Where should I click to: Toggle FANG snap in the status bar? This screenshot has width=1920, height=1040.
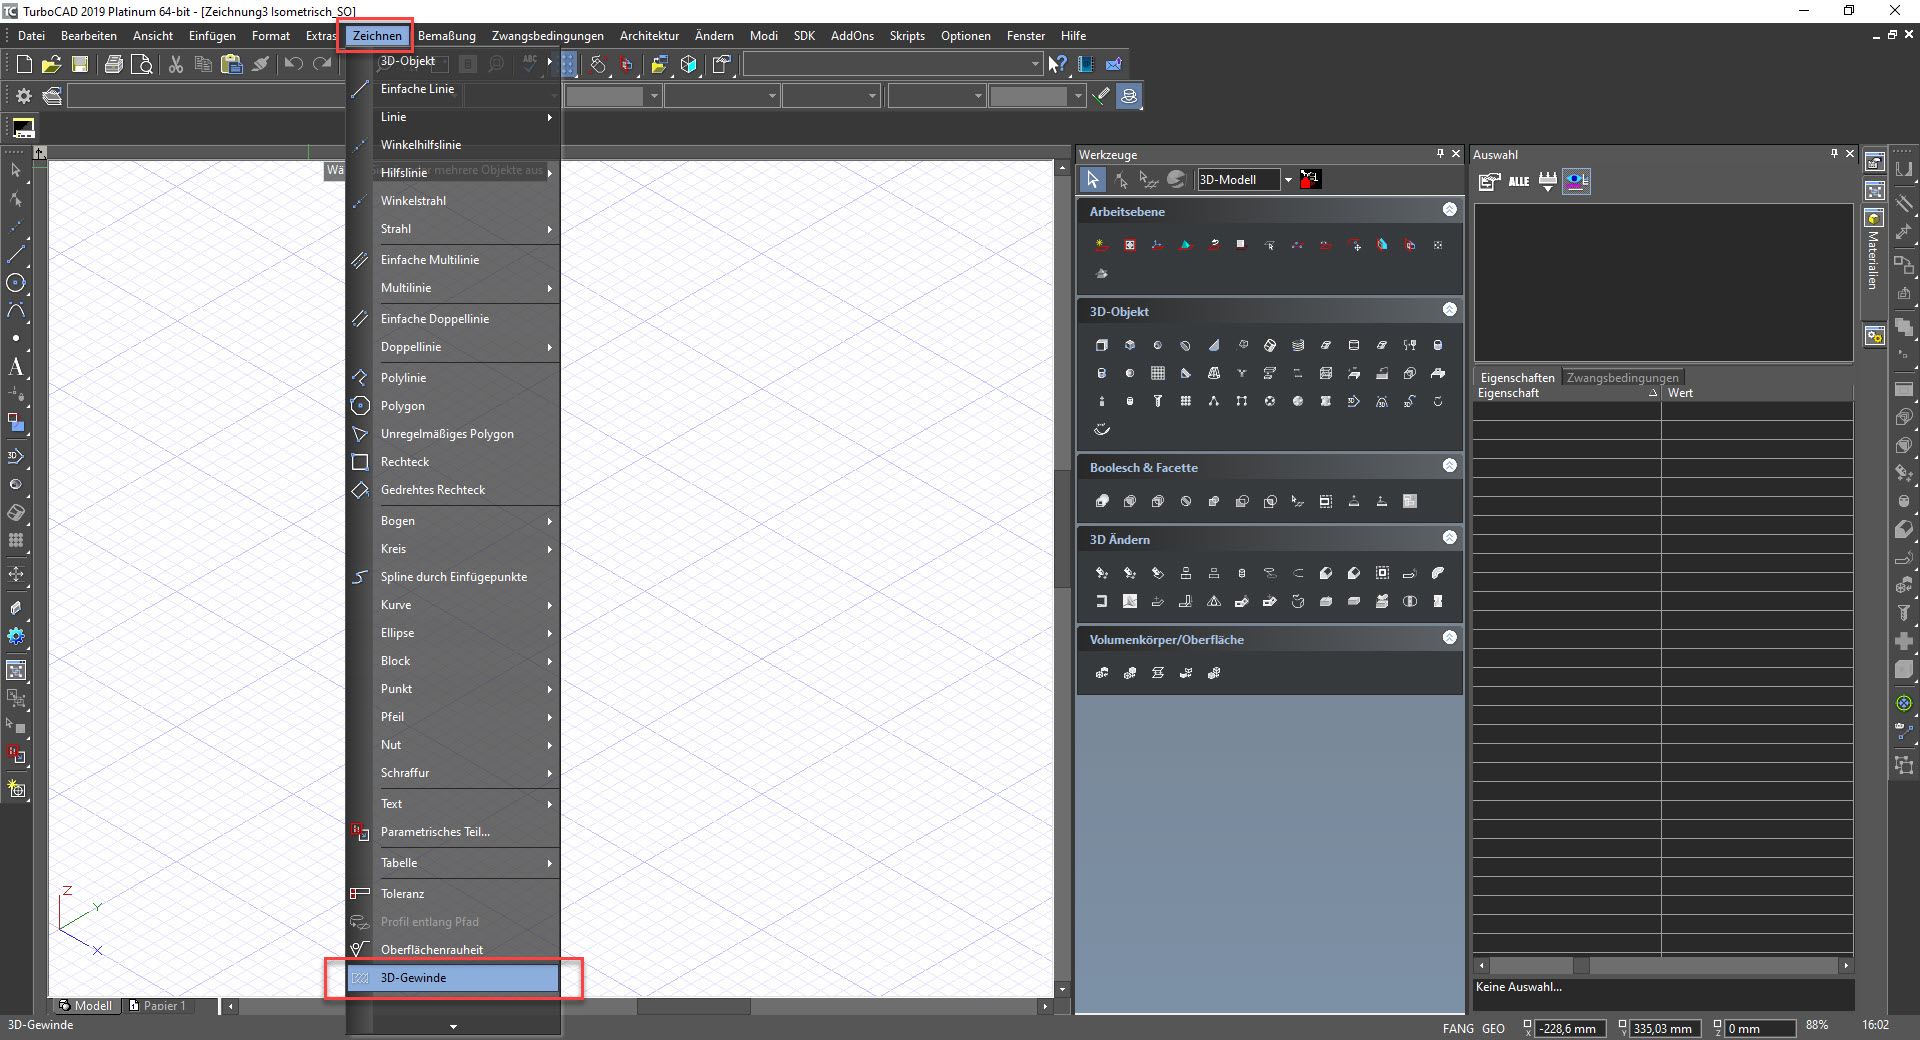1458,1028
